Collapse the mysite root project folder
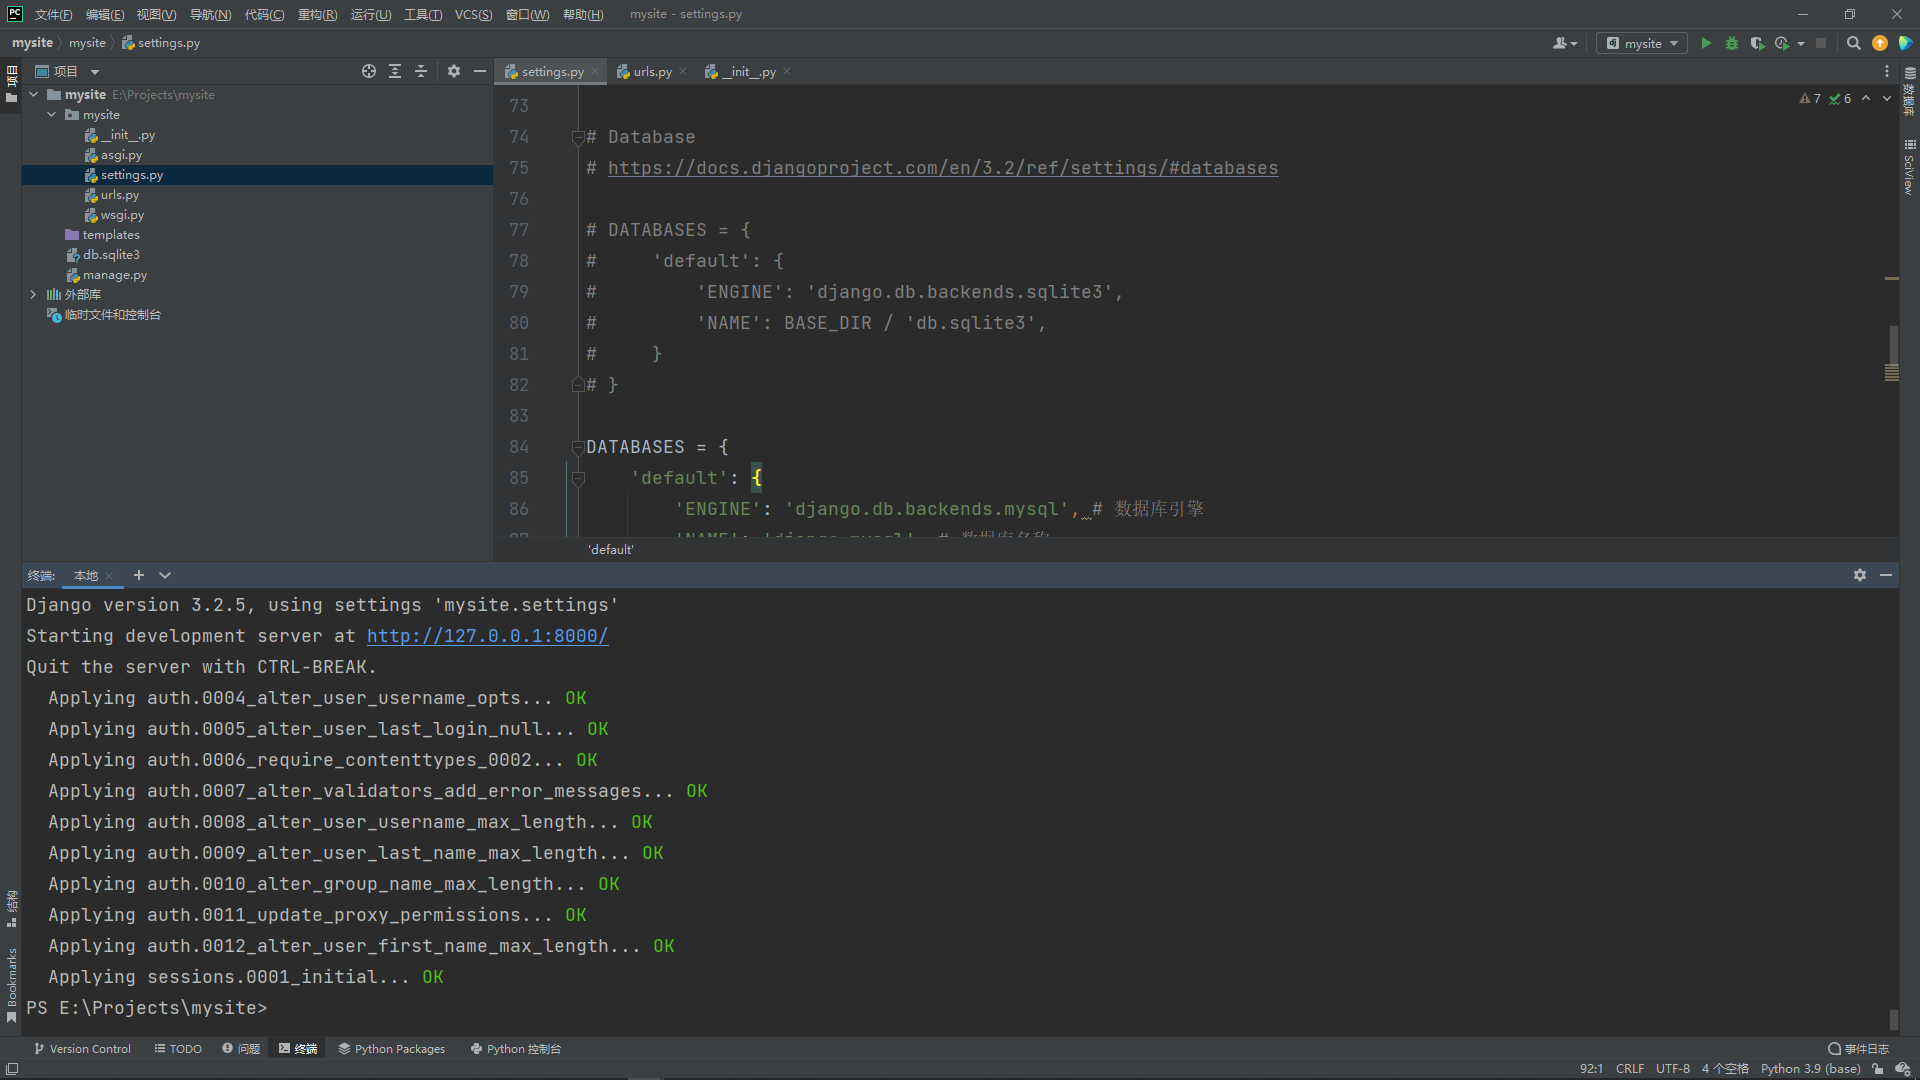This screenshot has width=1920, height=1080. click(x=34, y=94)
